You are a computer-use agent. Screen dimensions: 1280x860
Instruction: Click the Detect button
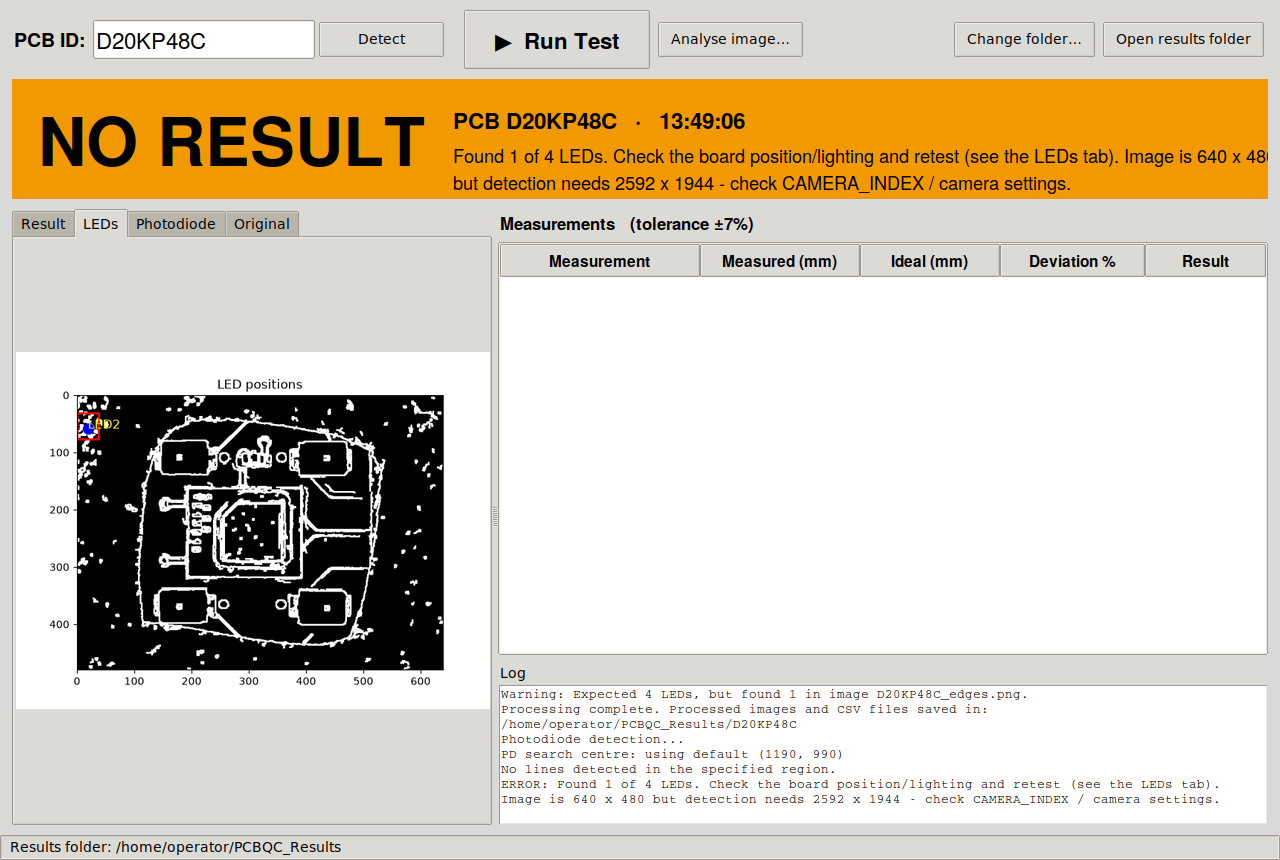click(x=381, y=40)
